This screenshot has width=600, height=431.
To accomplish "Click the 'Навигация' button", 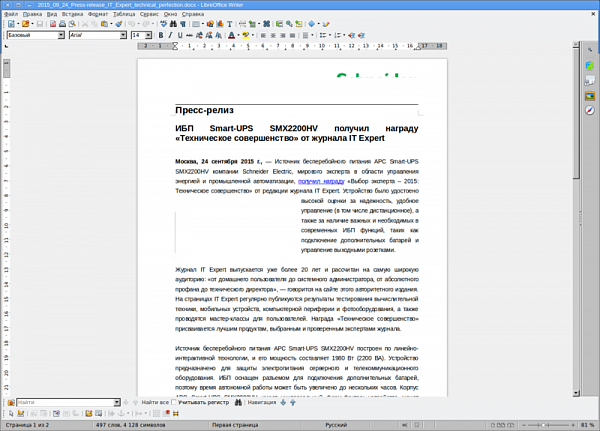I will coord(262,402).
